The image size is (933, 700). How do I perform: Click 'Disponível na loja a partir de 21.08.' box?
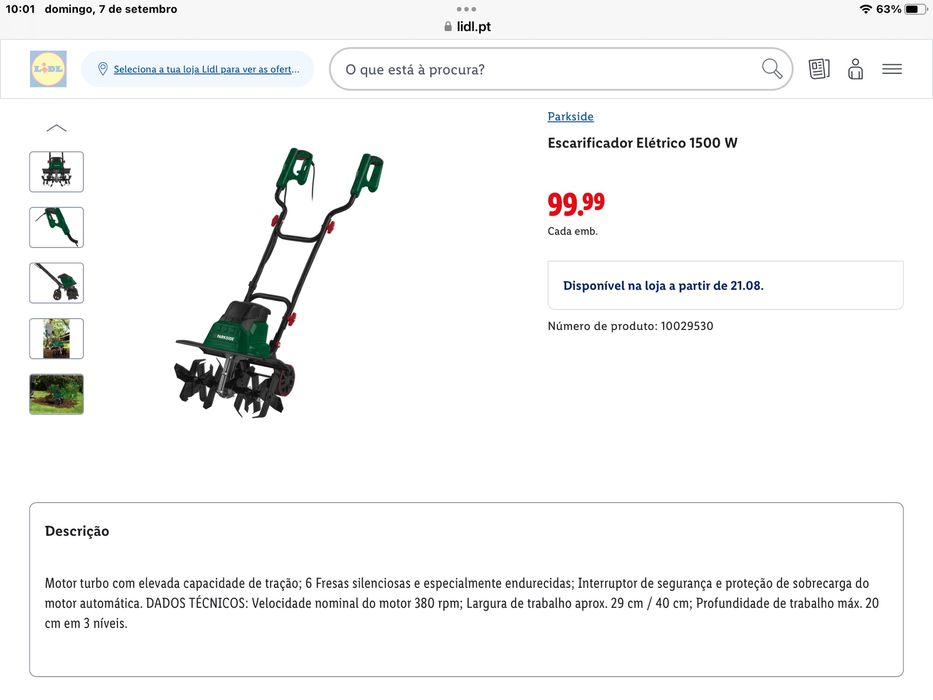pos(725,285)
